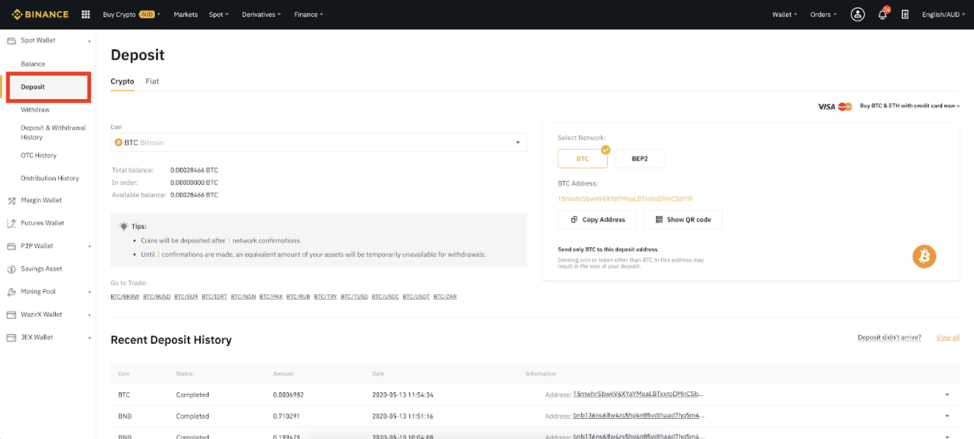974x439 pixels.
Task: Open the user profile icon
Action: pos(858,14)
